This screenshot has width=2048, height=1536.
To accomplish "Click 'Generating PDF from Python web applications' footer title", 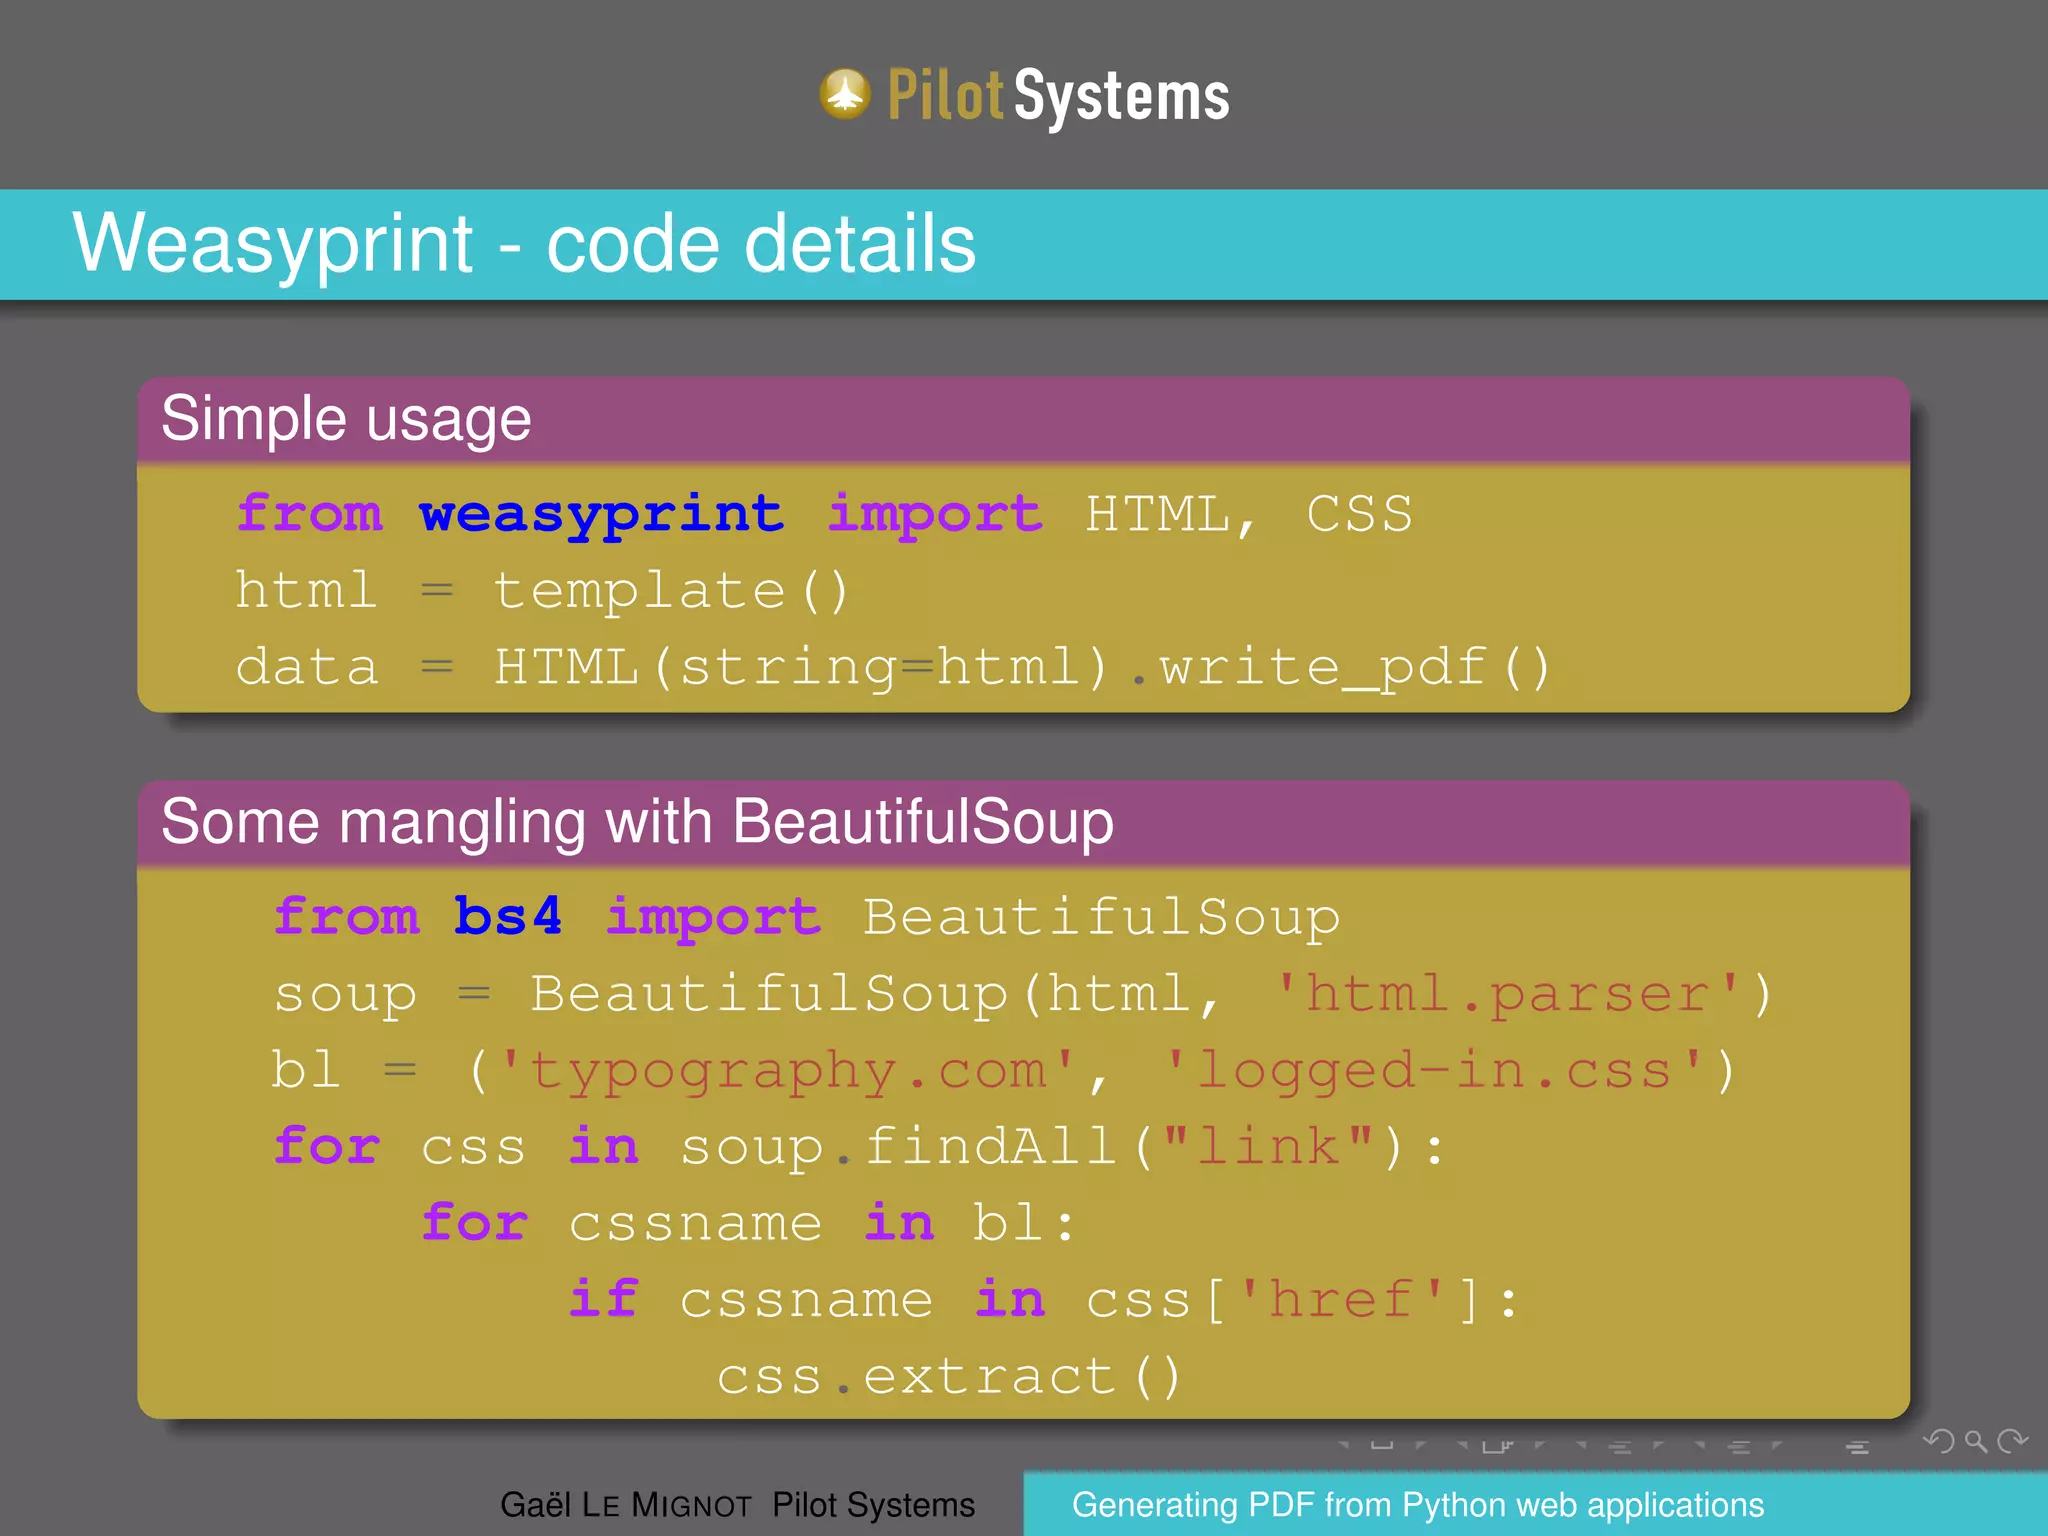I will tap(1418, 1505).
